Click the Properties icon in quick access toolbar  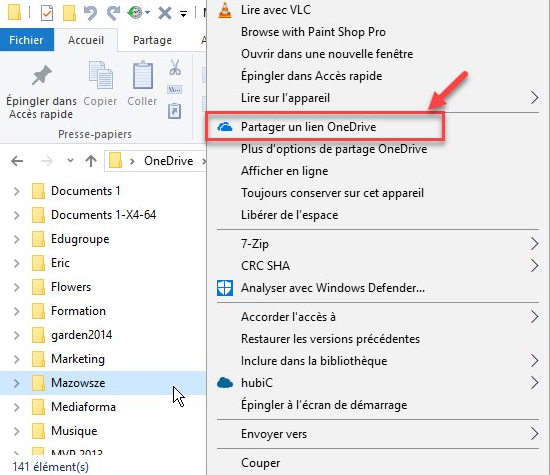pos(47,13)
